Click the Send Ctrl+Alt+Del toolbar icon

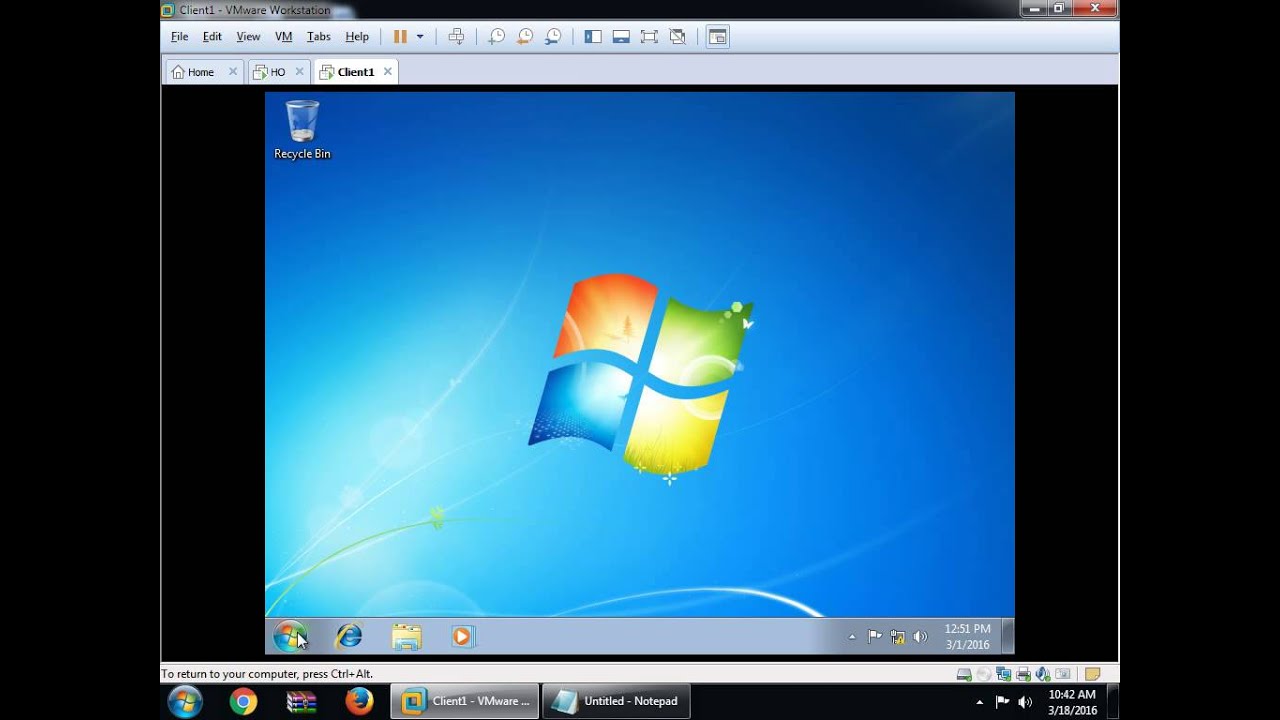(456, 36)
